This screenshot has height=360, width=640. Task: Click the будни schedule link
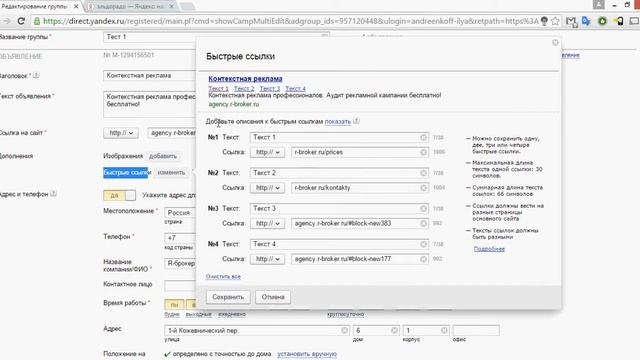point(172,314)
